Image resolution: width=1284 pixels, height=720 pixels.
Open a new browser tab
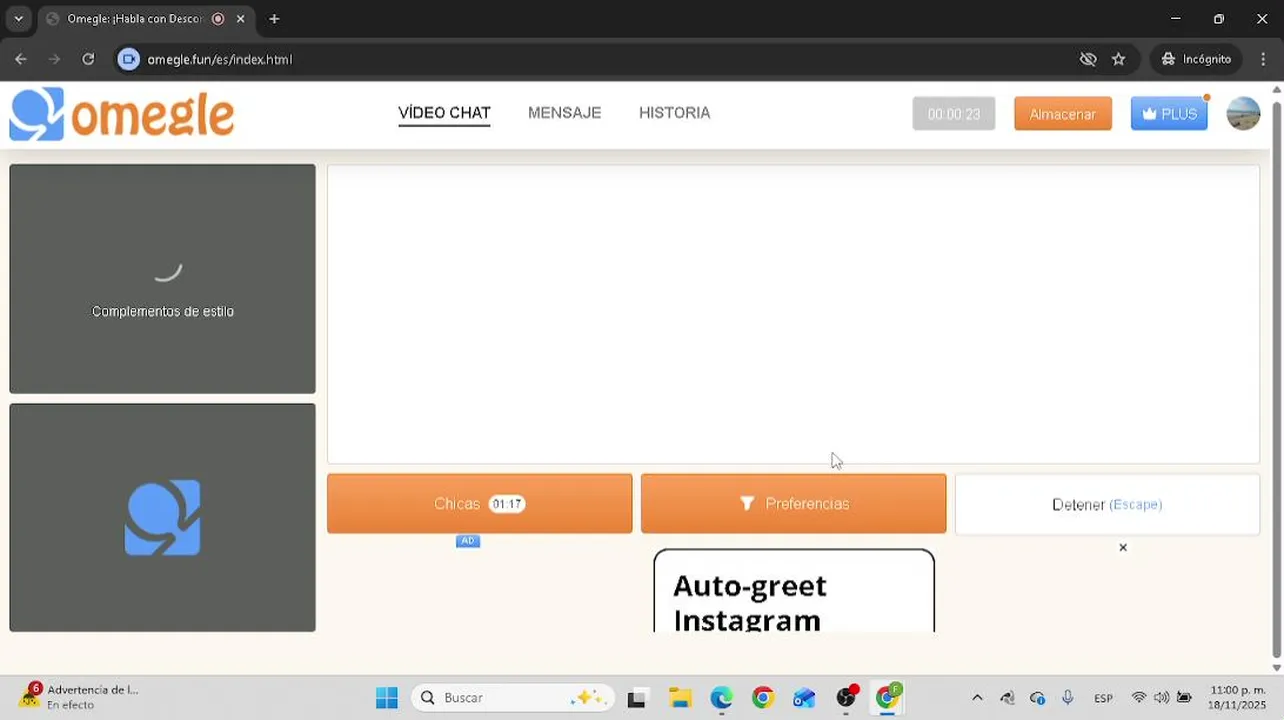click(274, 18)
